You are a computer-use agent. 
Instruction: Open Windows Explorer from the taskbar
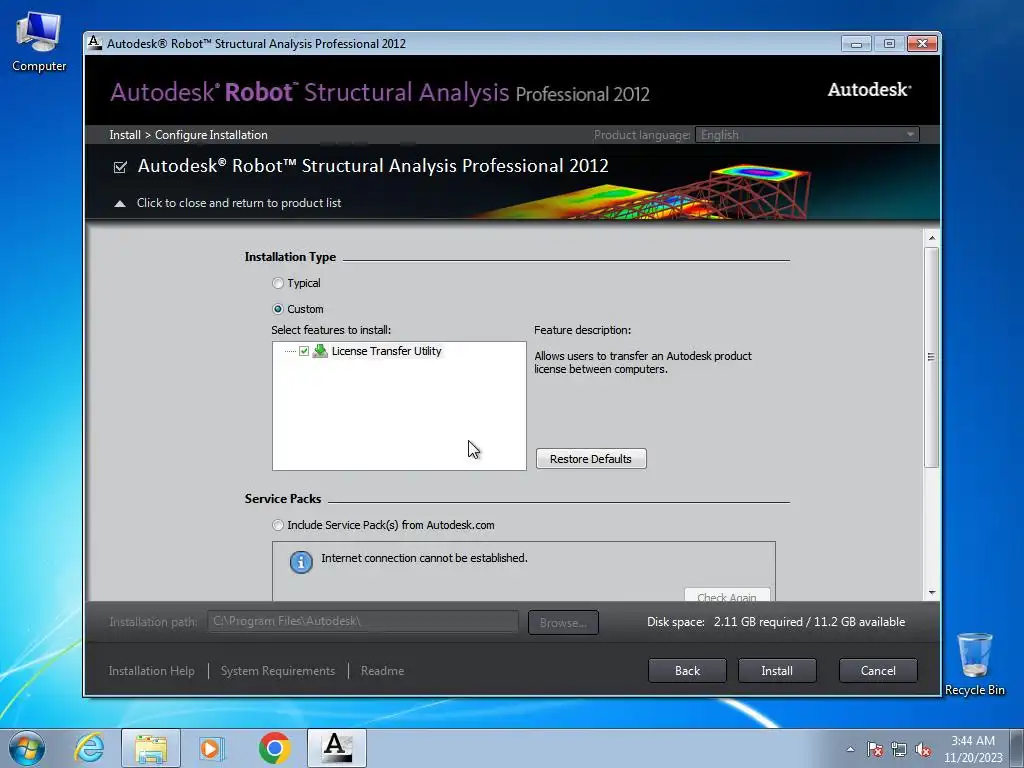151,748
